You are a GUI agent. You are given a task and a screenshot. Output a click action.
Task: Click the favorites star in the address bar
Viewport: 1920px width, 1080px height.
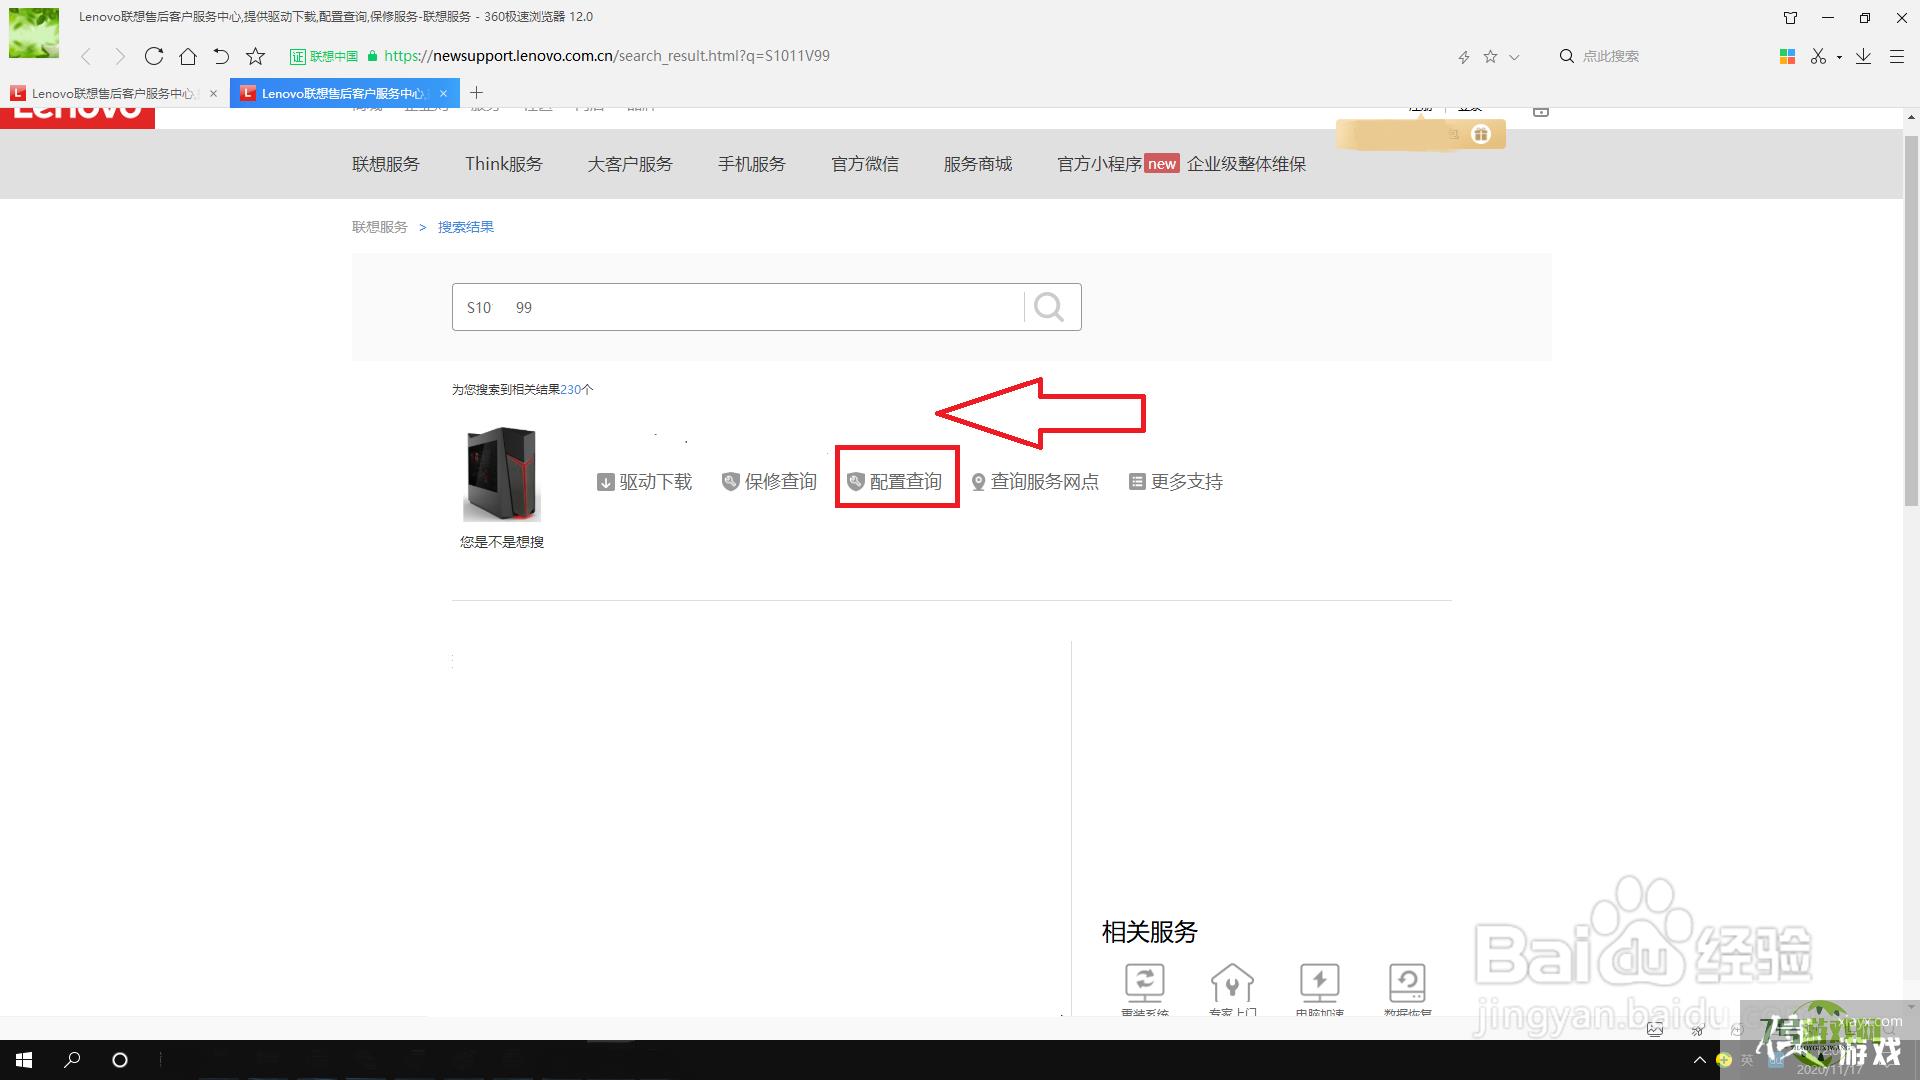(1490, 57)
